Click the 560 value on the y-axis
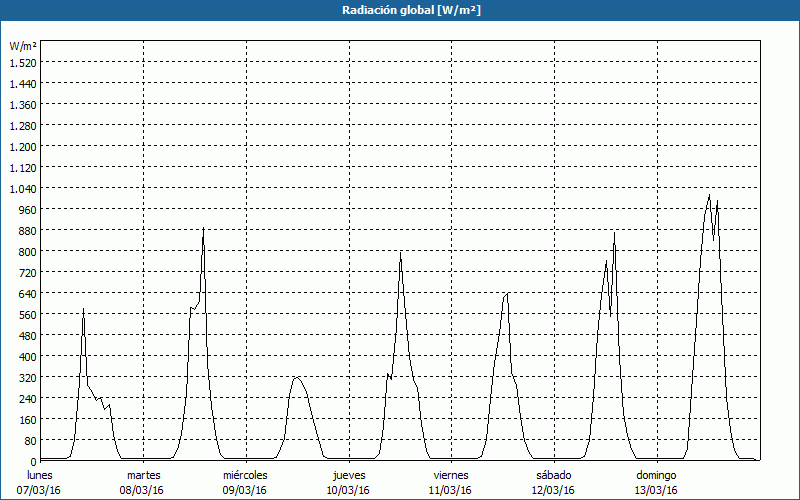Screen dimensions: 800x500 point(23,314)
